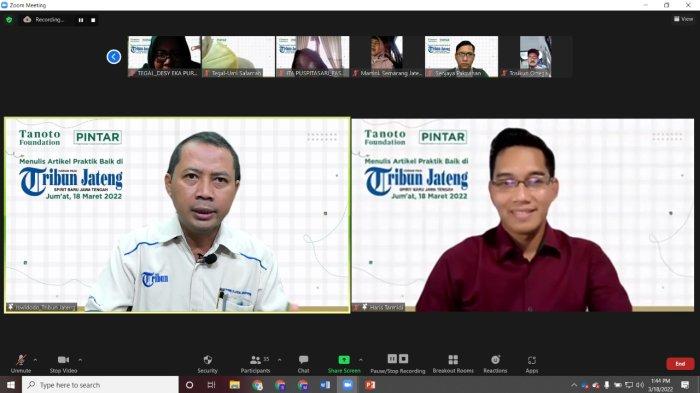The height and width of the screenshot is (393, 700).
Task: Expand the caret next to Participants
Action: tap(279, 360)
